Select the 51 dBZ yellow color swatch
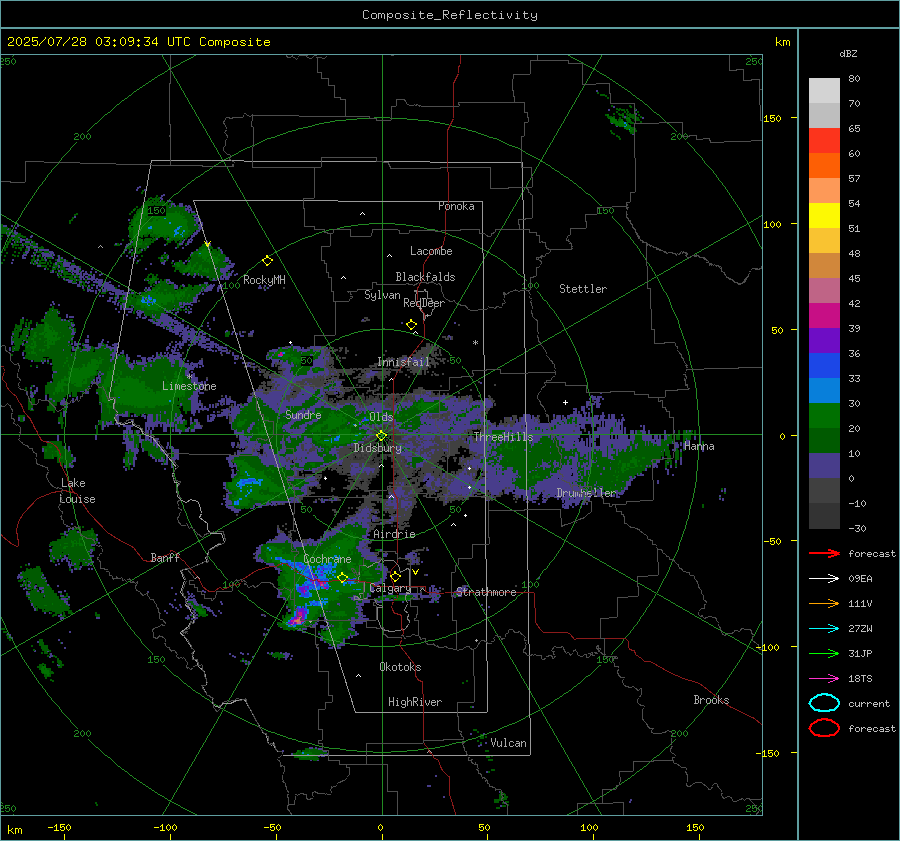This screenshot has width=900, height=841. coord(824,215)
